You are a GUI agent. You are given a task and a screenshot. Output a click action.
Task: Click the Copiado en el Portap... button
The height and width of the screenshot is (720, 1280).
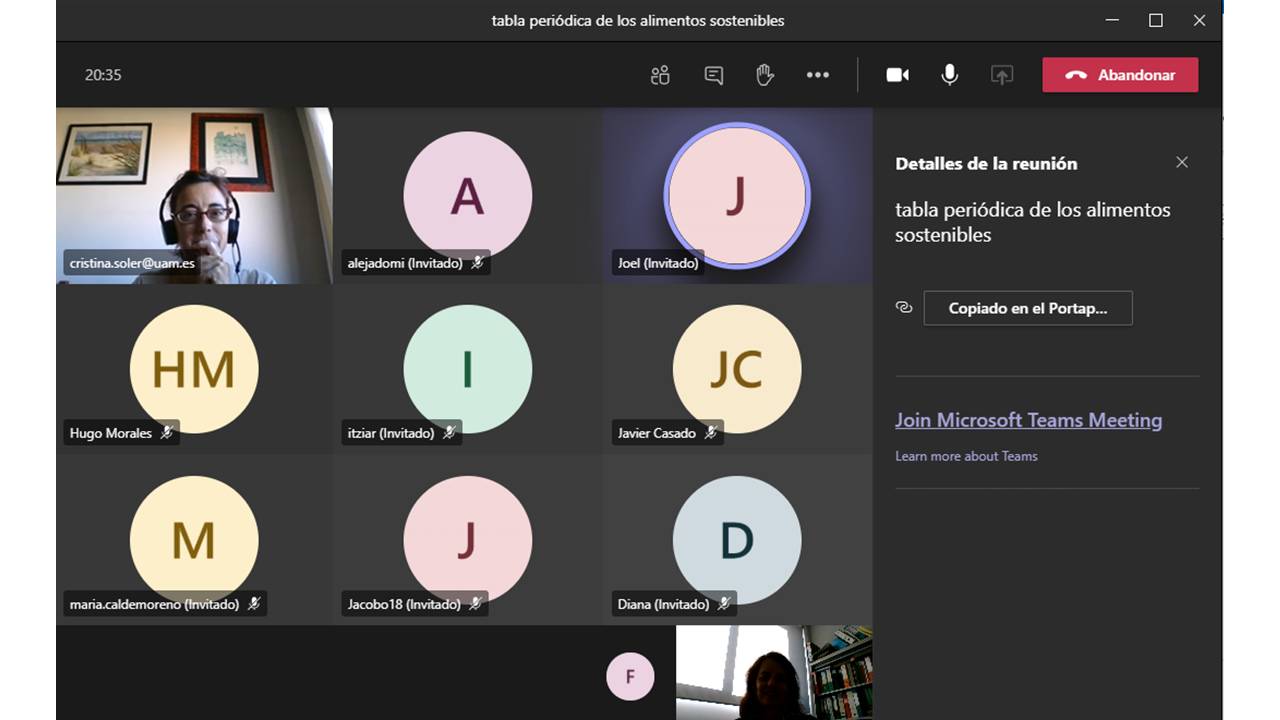click(1027, 308)
